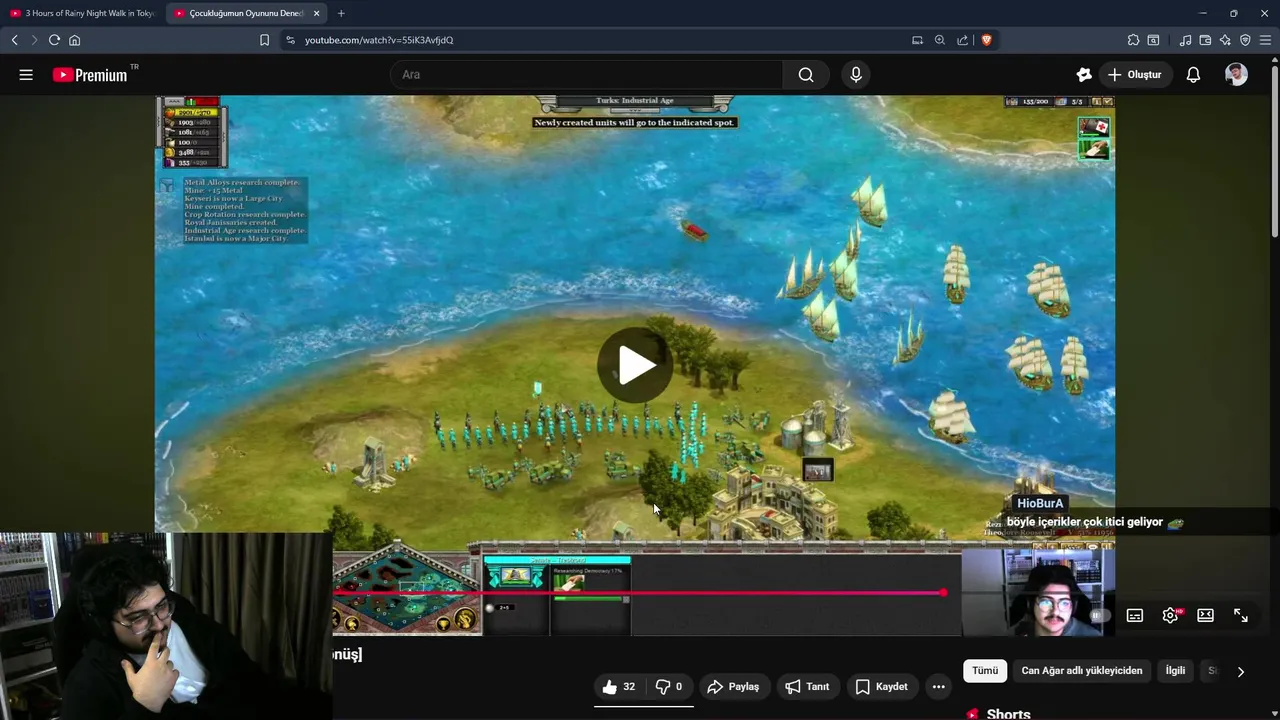Save video with the Kaydet button

882,687
